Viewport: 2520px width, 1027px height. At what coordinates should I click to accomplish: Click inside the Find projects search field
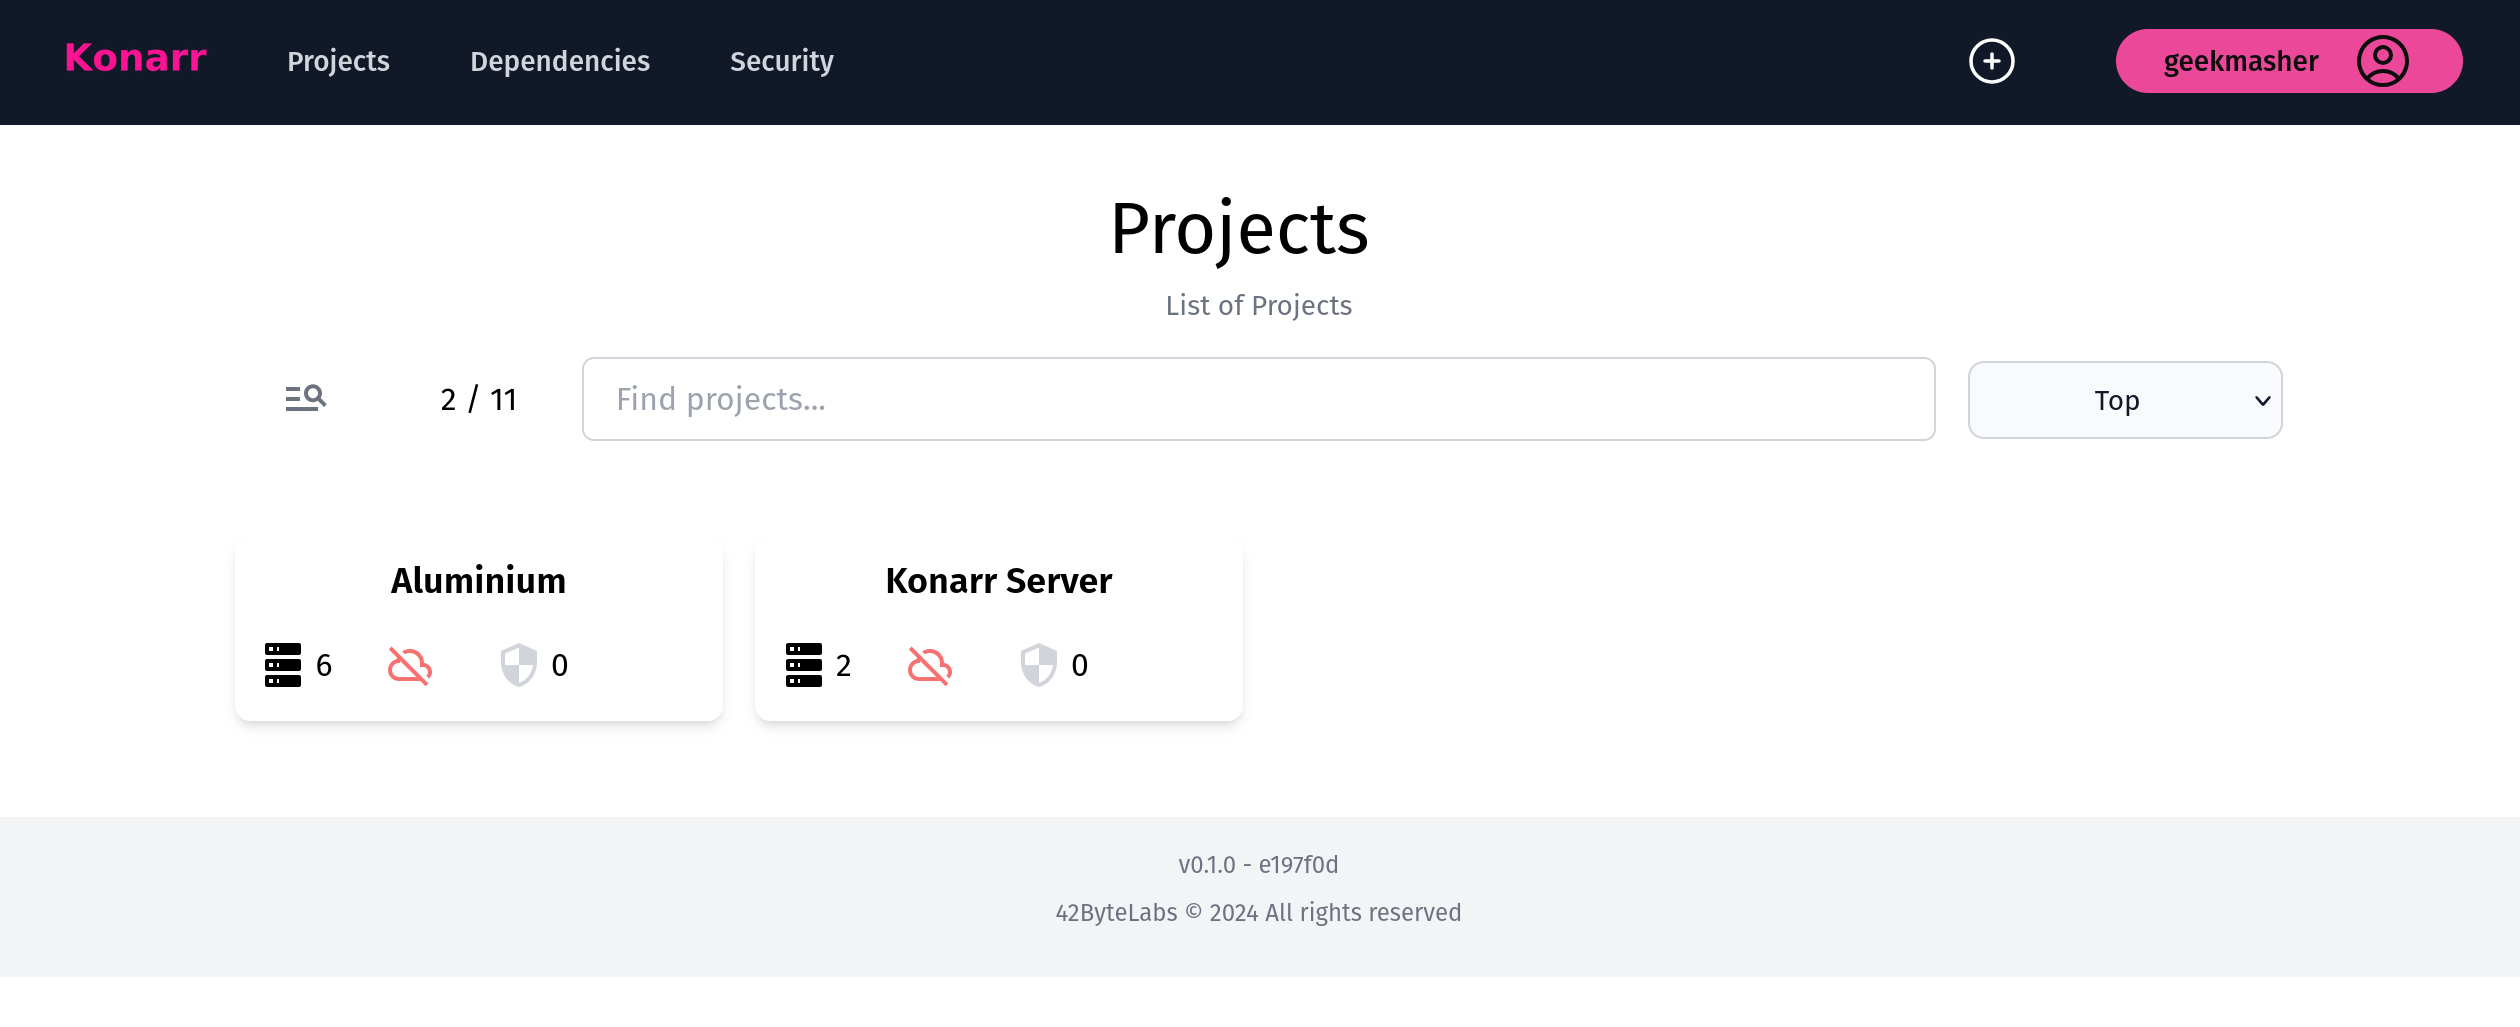pos(1258,399)
